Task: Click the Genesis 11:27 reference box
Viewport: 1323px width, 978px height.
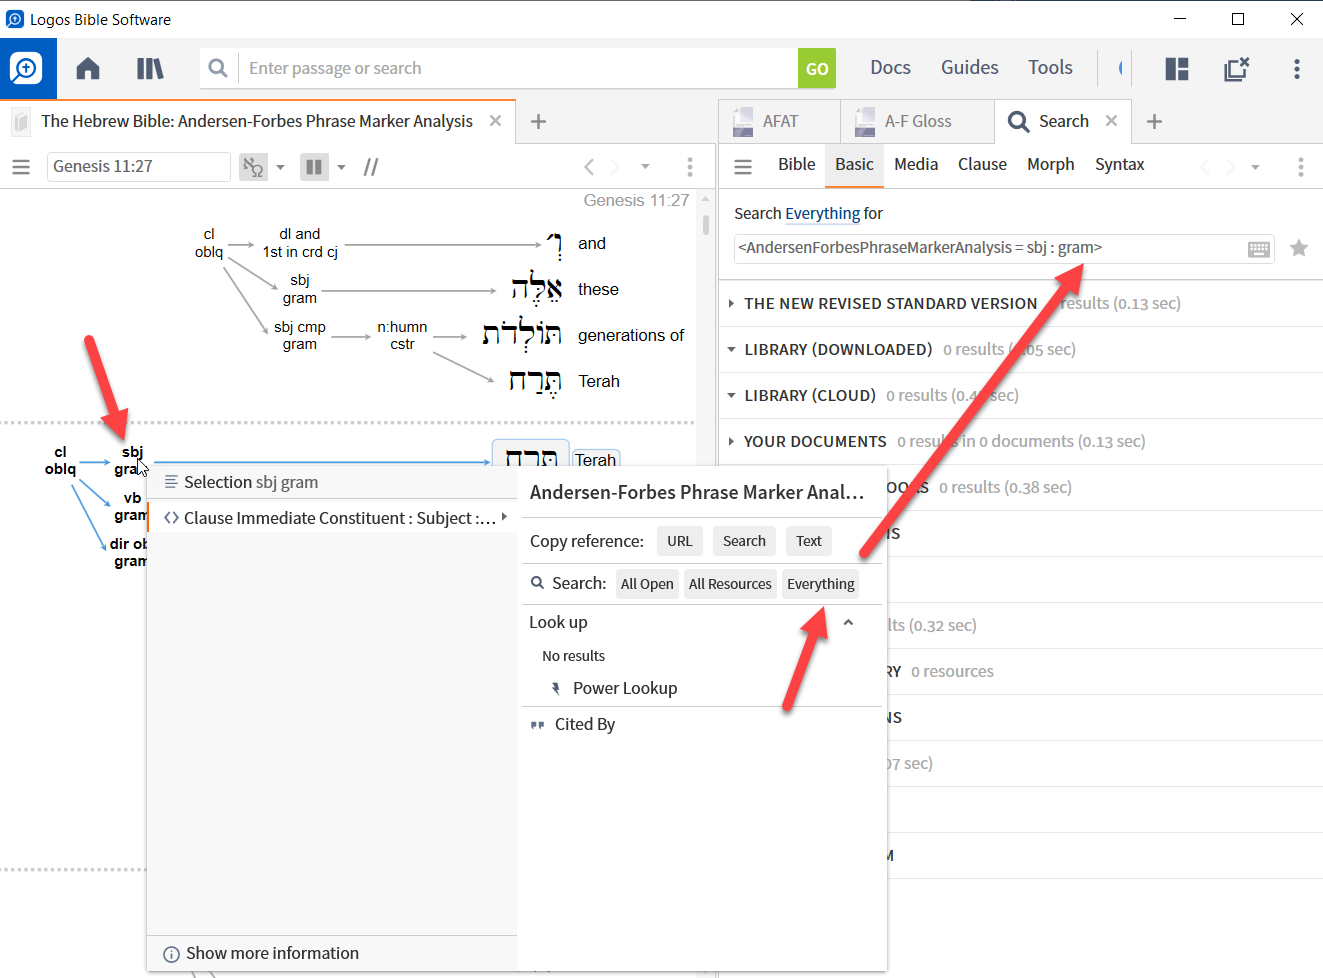Action: (x=138, y=167)
